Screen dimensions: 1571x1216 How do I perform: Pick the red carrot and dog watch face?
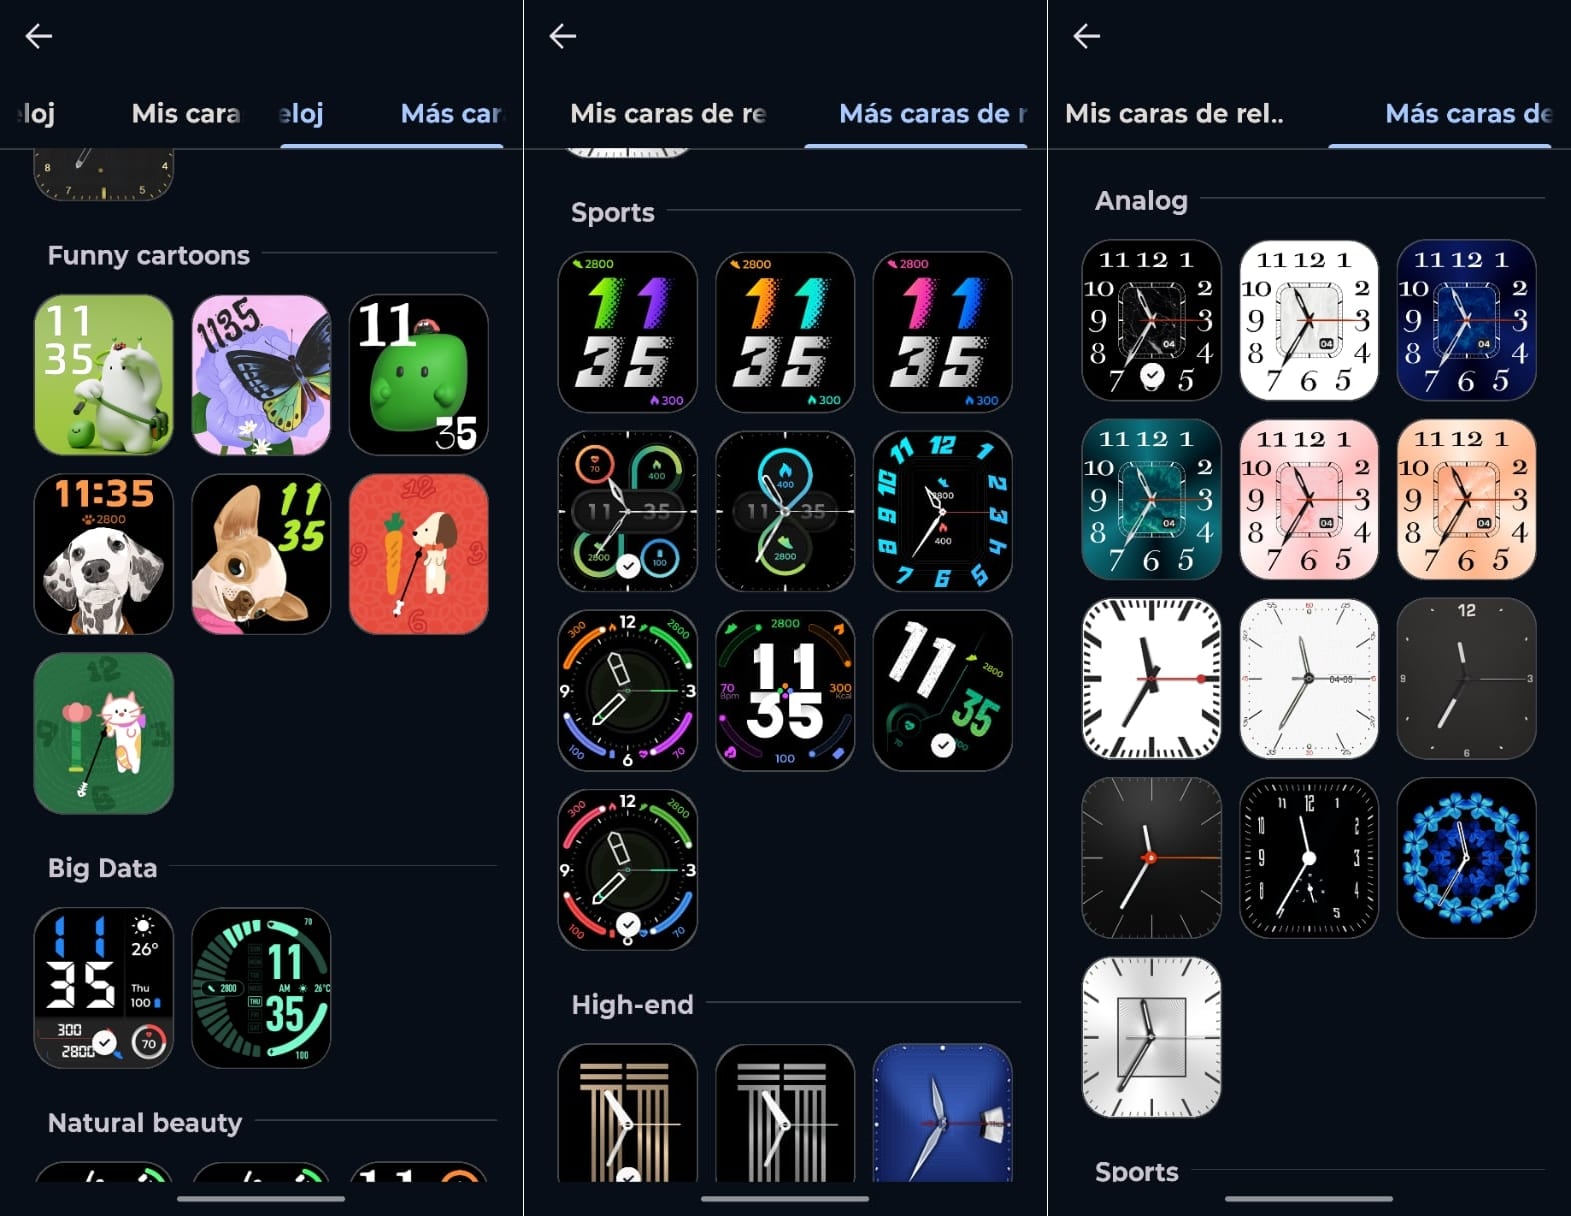pos(419,554)
